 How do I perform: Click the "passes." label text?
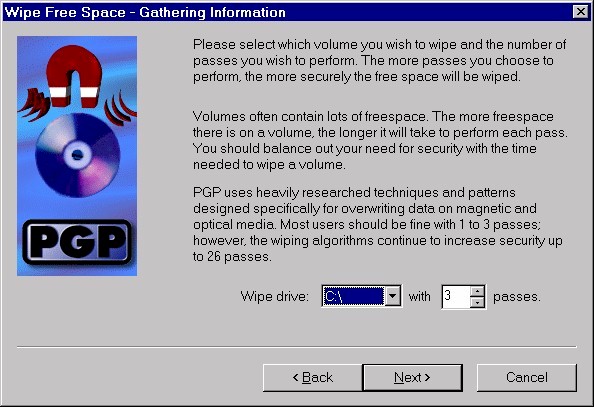pyautogui.click(x=517, y=297)
